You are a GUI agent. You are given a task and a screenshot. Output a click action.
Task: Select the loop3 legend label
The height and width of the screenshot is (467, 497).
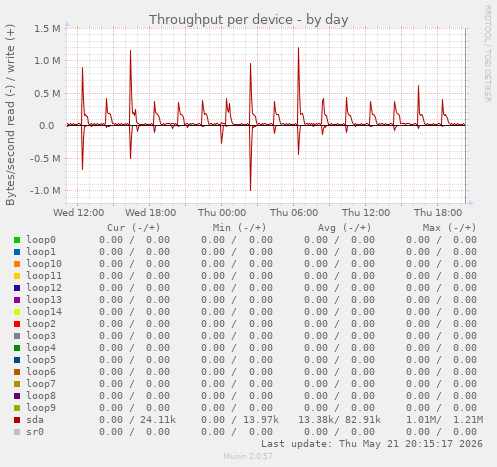(41, 336)
